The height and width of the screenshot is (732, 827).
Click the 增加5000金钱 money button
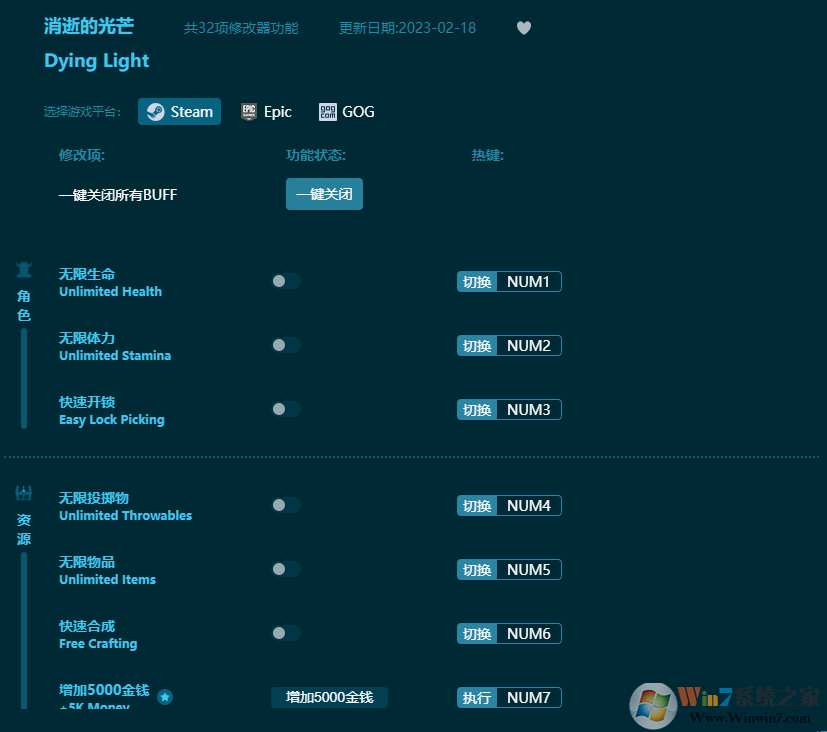coord(329,697)
